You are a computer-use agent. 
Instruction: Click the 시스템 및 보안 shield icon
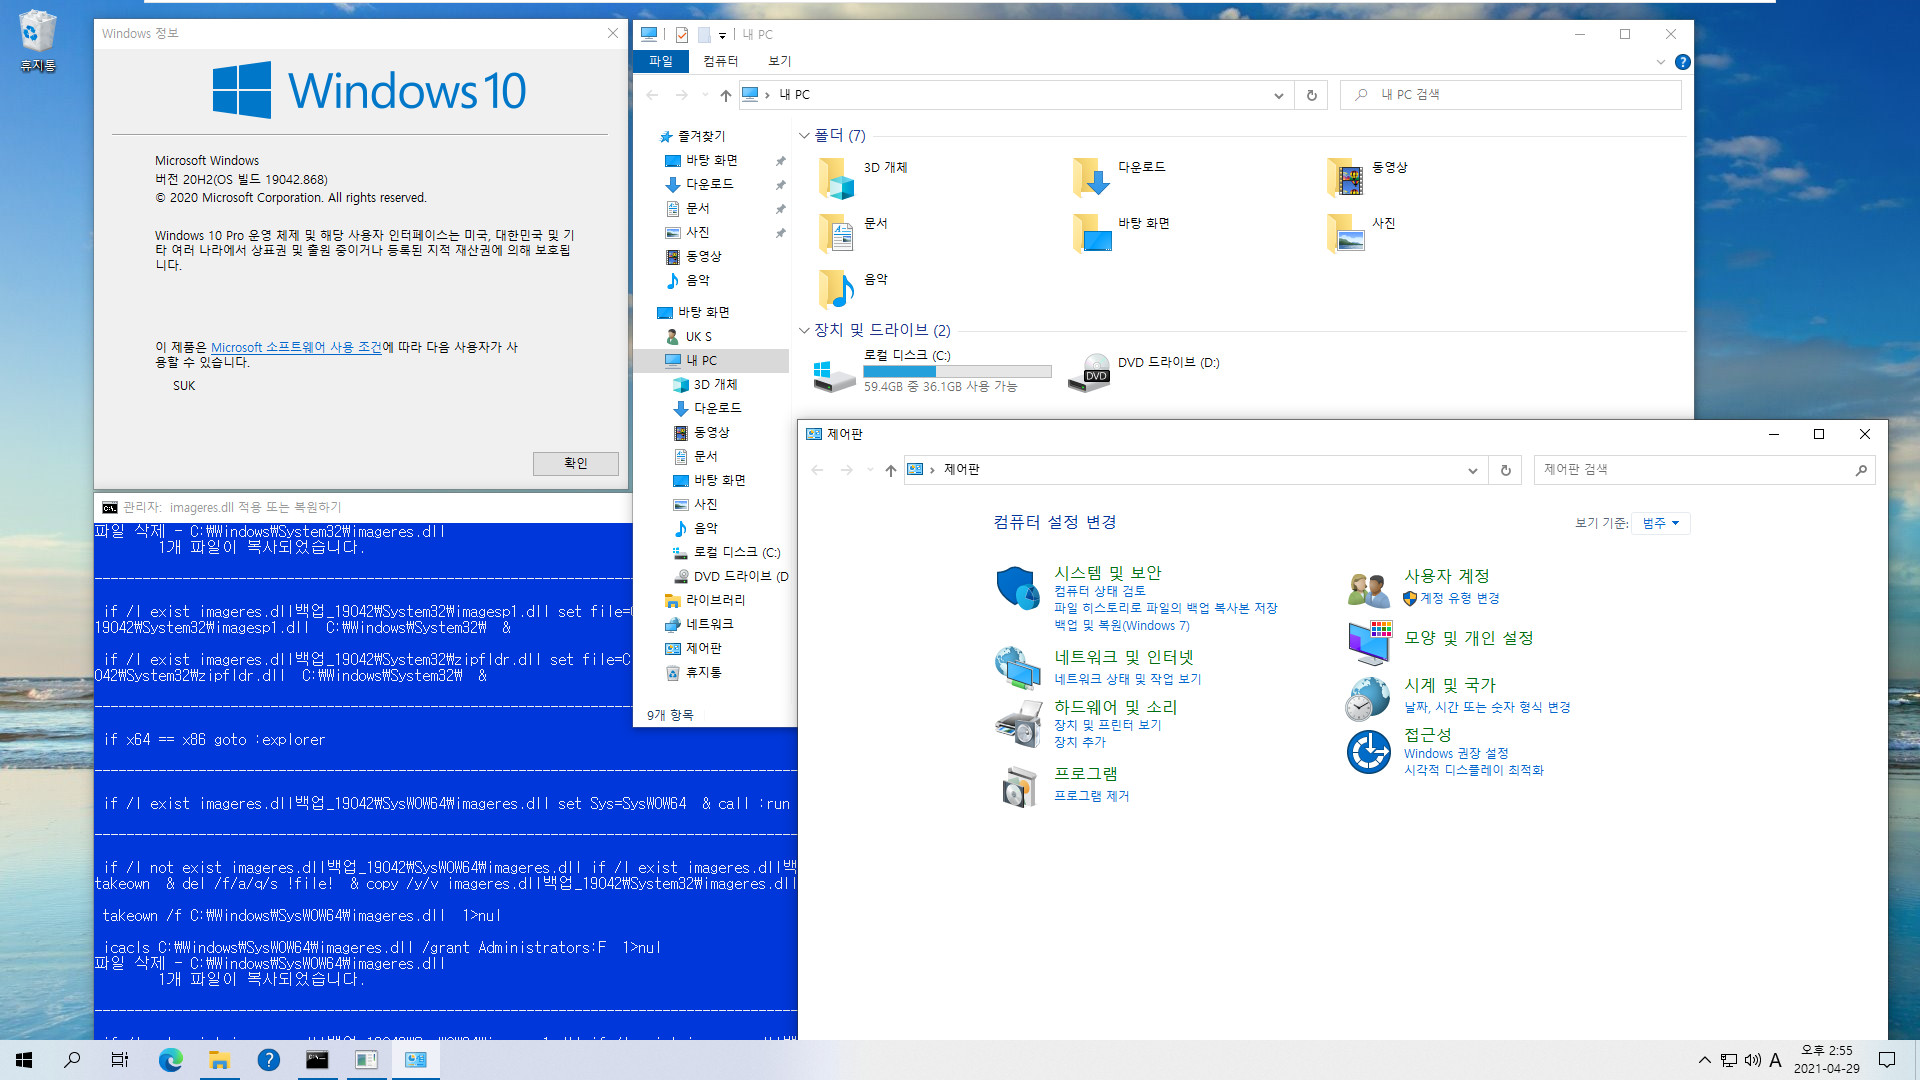coord(1018,588)
